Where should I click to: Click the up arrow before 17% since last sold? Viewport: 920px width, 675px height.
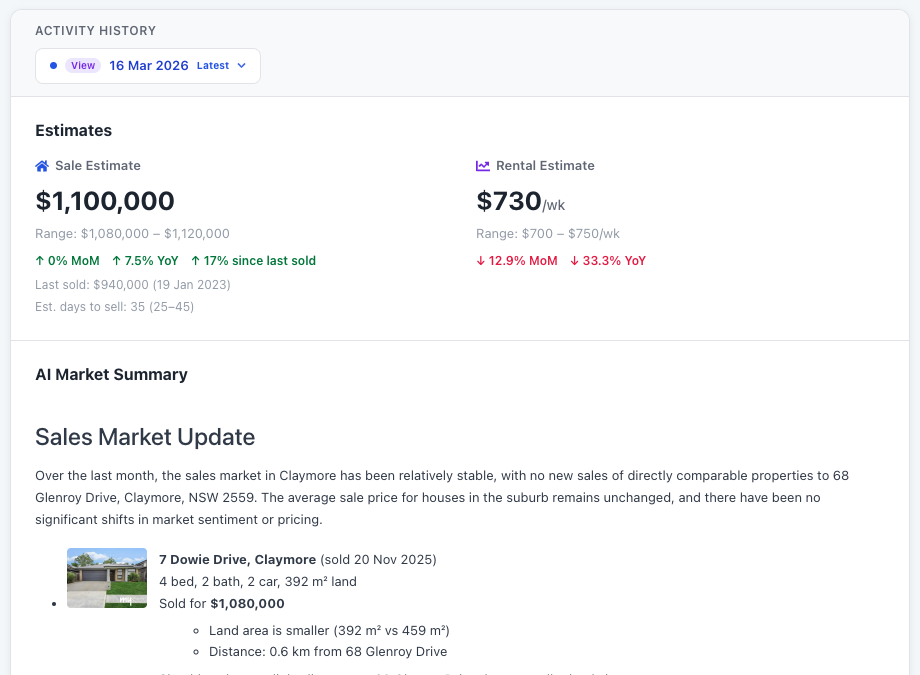pos(195,261)
